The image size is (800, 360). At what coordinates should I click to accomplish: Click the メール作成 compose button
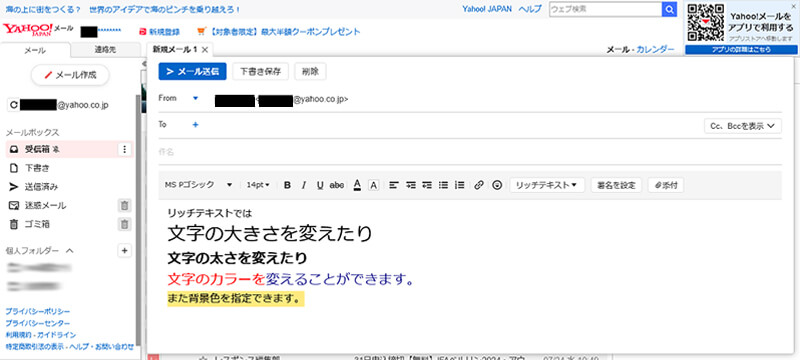(x=70, y=75)
